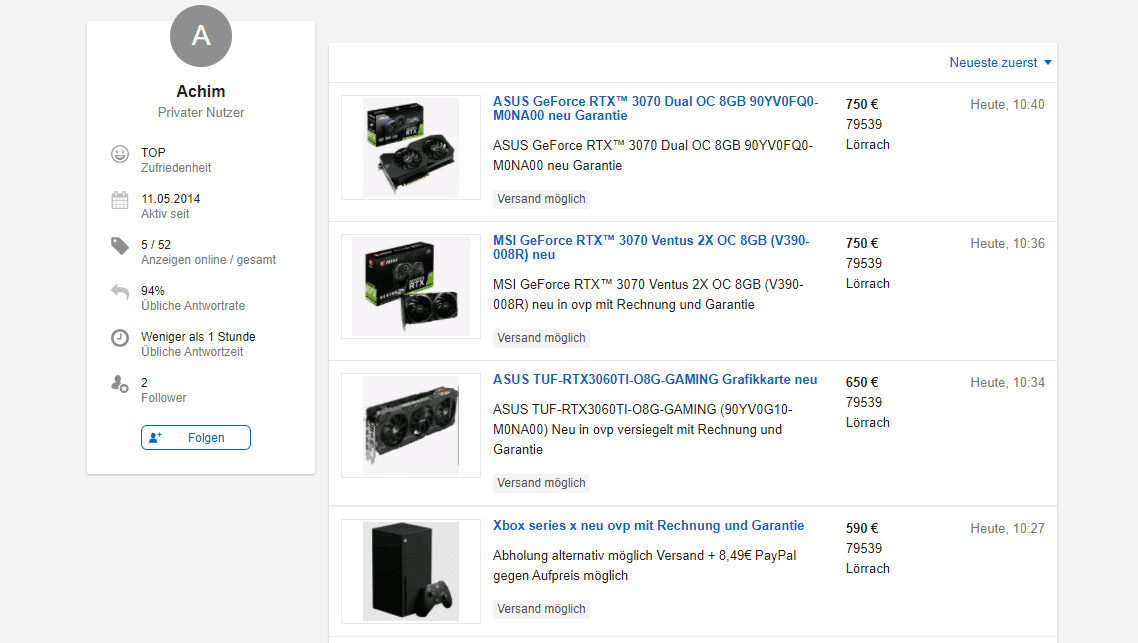Viewport: 1138px width, 643px height.
Task: Follow Achim with the Folgen button
Action: point(196,438)
